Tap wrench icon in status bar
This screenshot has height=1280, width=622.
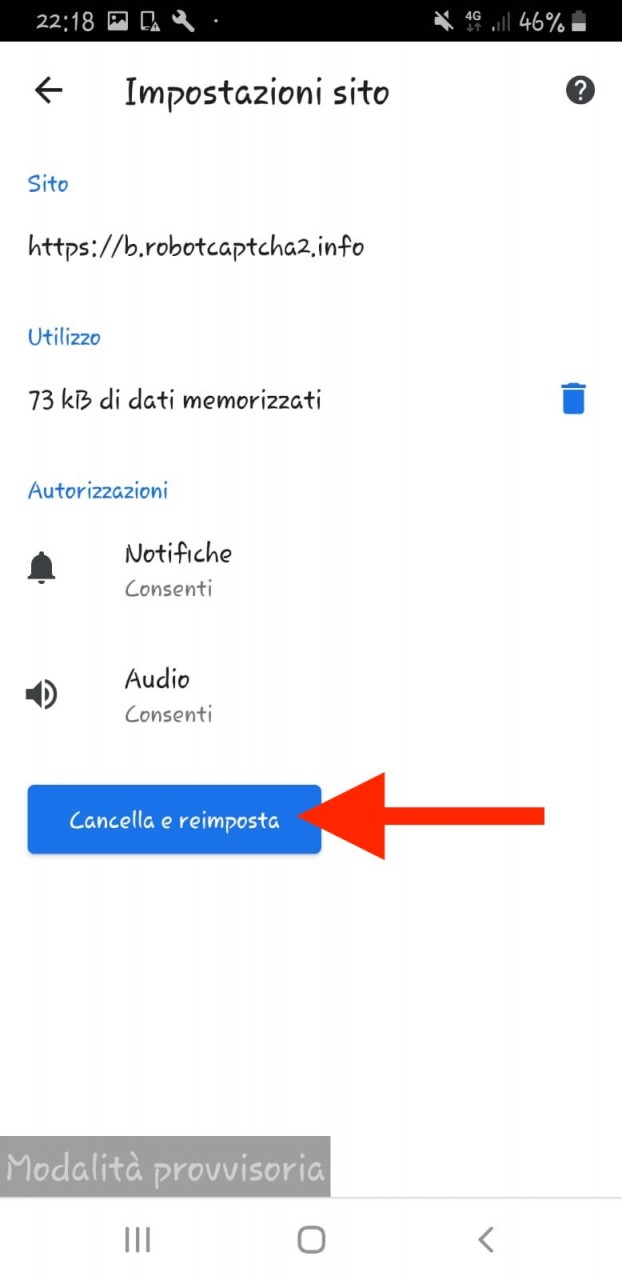pyautogui.click(x=182, y=21)
